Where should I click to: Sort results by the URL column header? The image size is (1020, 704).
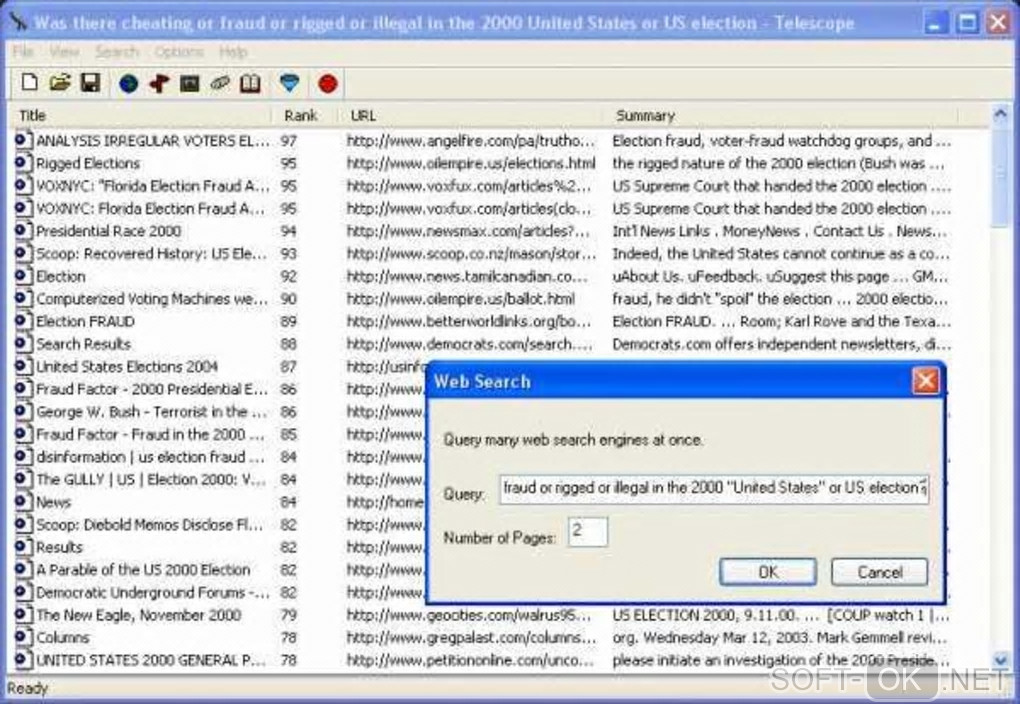(x=471, y=115)
